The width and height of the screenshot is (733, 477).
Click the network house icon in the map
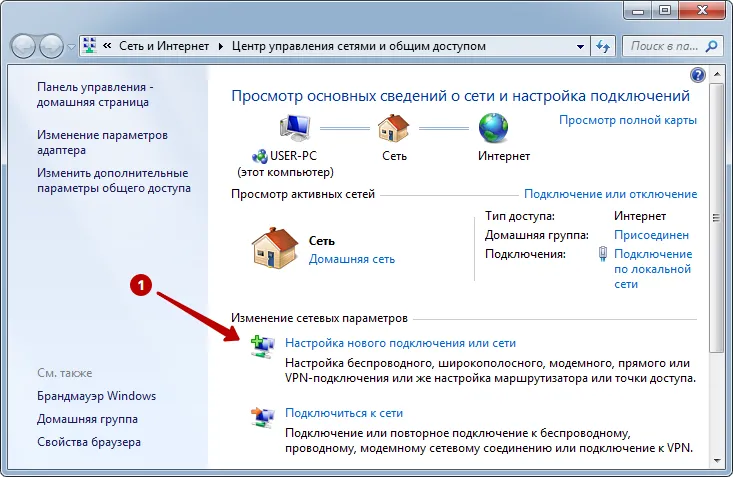393,128
